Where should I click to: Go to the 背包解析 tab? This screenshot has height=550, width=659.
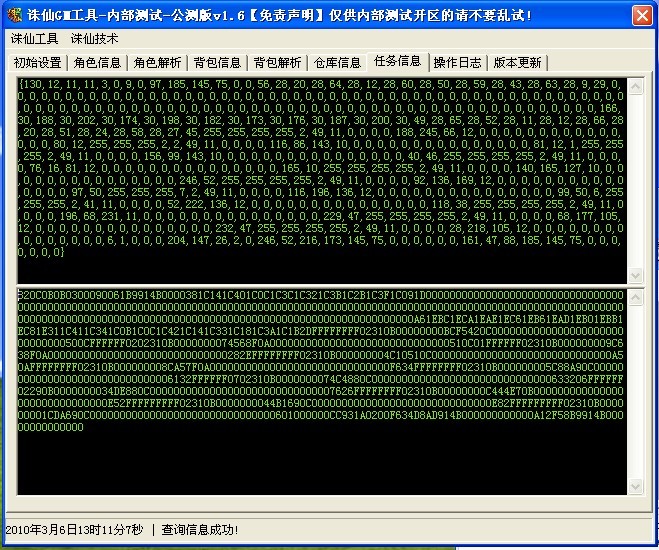(277, 62)
